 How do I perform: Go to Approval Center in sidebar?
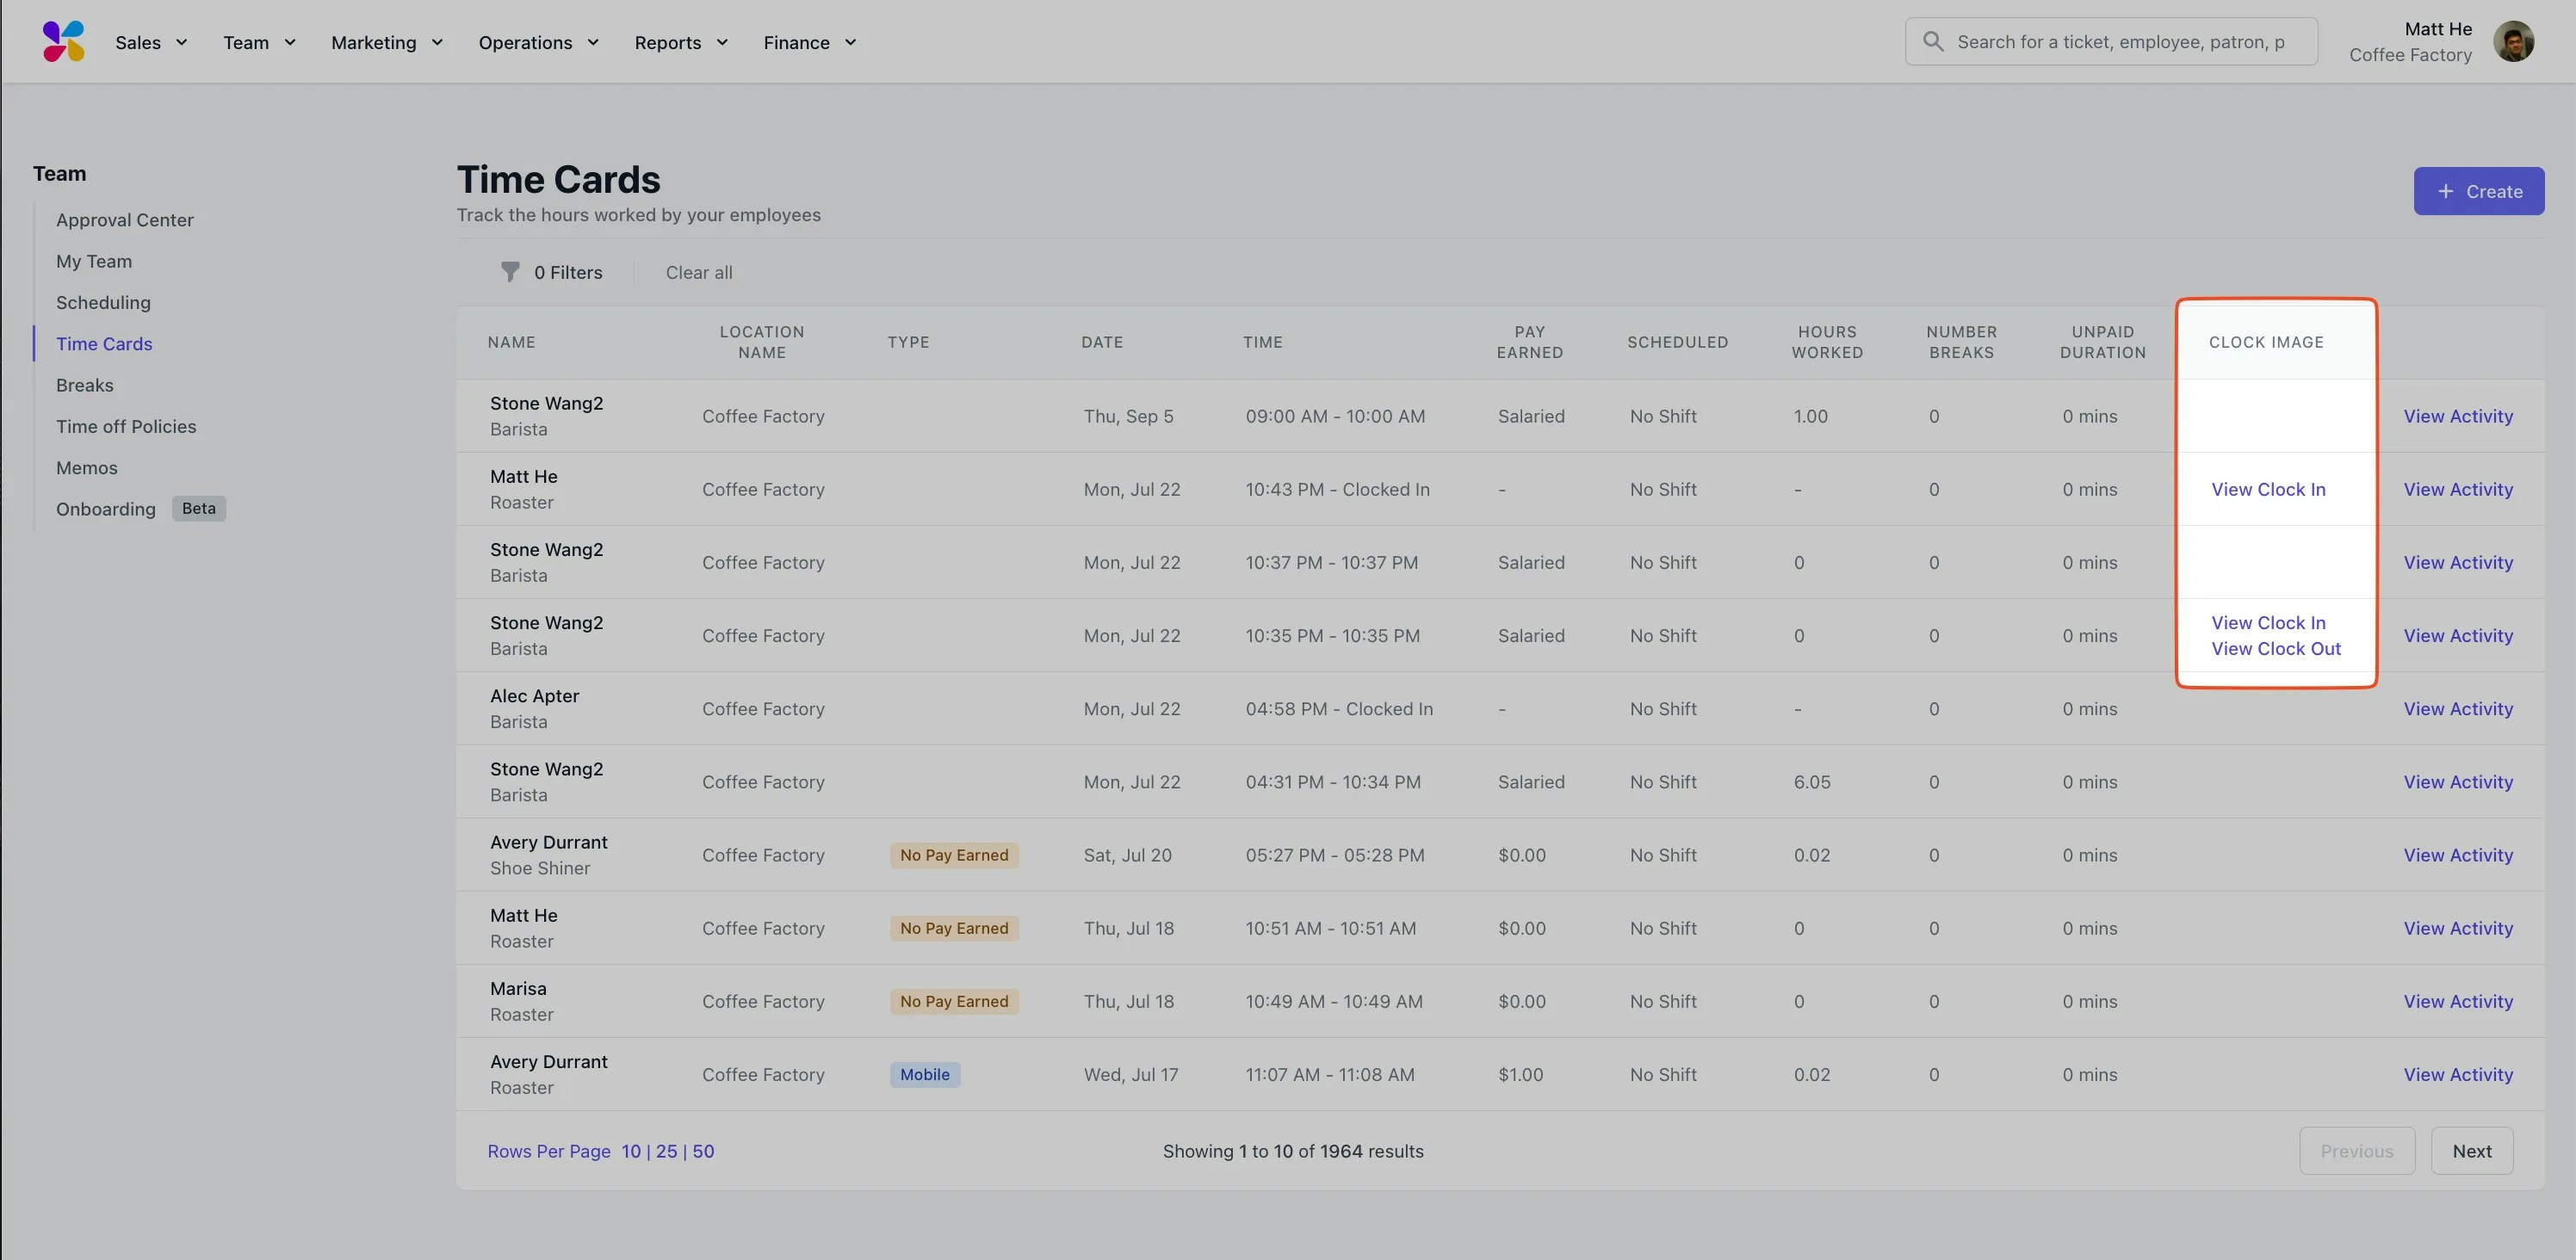tap(125, 220)
